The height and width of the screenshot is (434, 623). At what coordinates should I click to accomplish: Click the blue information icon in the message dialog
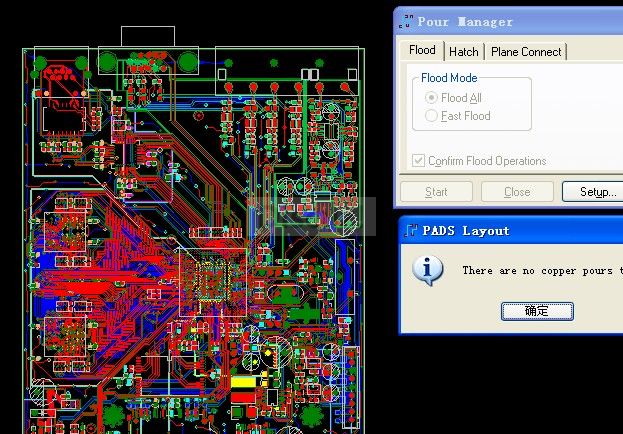tap(428, 270)
